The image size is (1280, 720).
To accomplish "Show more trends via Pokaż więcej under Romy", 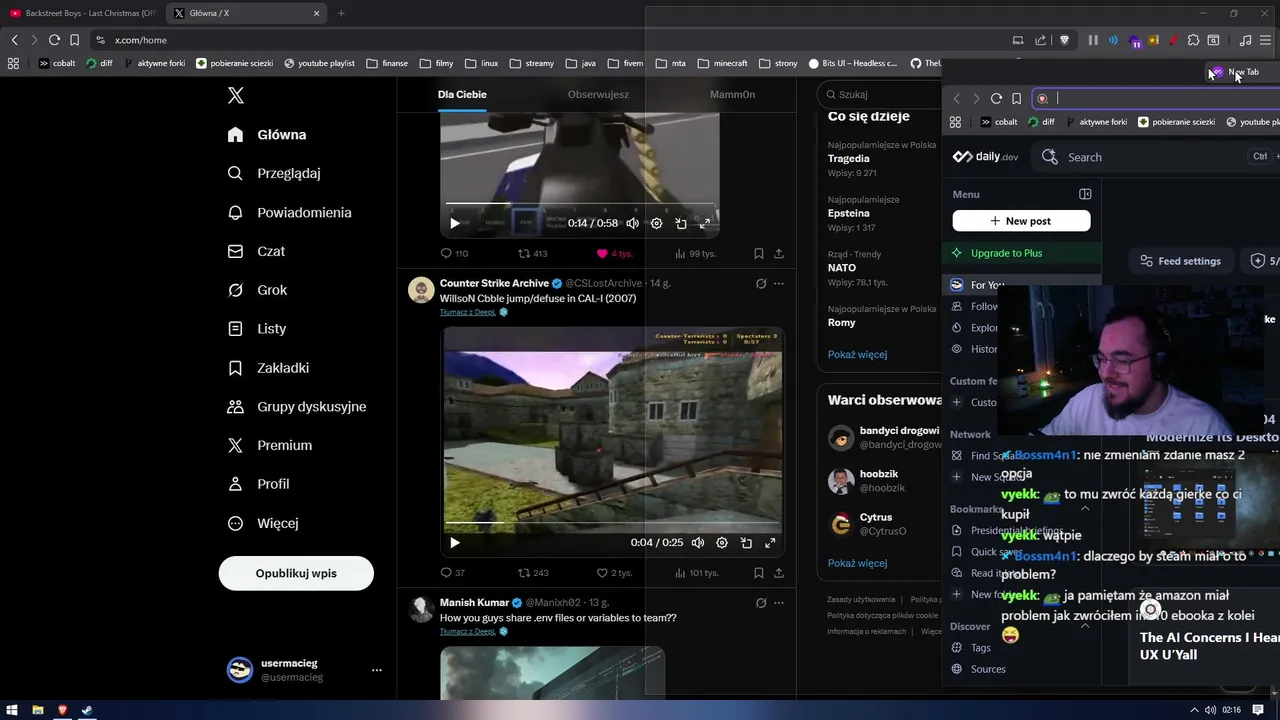I will [x=857, y=354].
